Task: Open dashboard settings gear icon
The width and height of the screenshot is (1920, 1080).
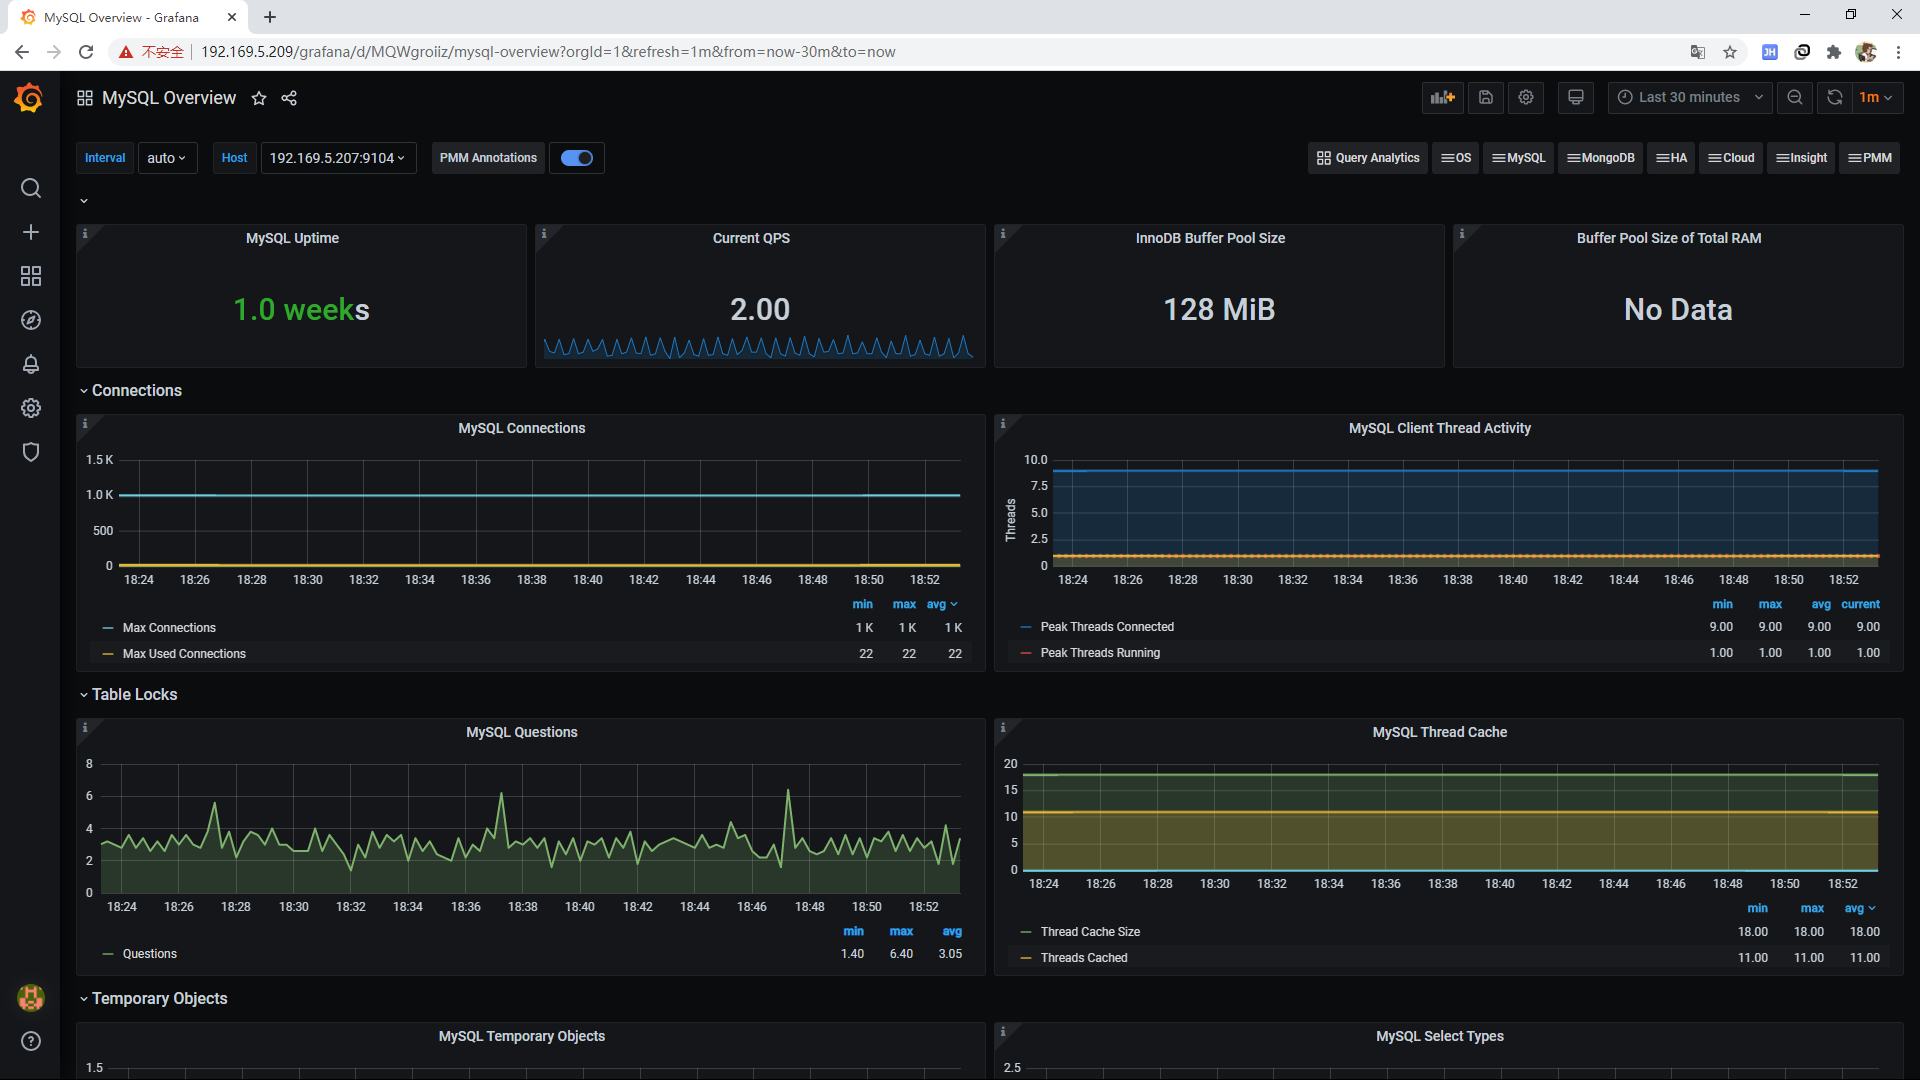Action: pos(1526,97)
